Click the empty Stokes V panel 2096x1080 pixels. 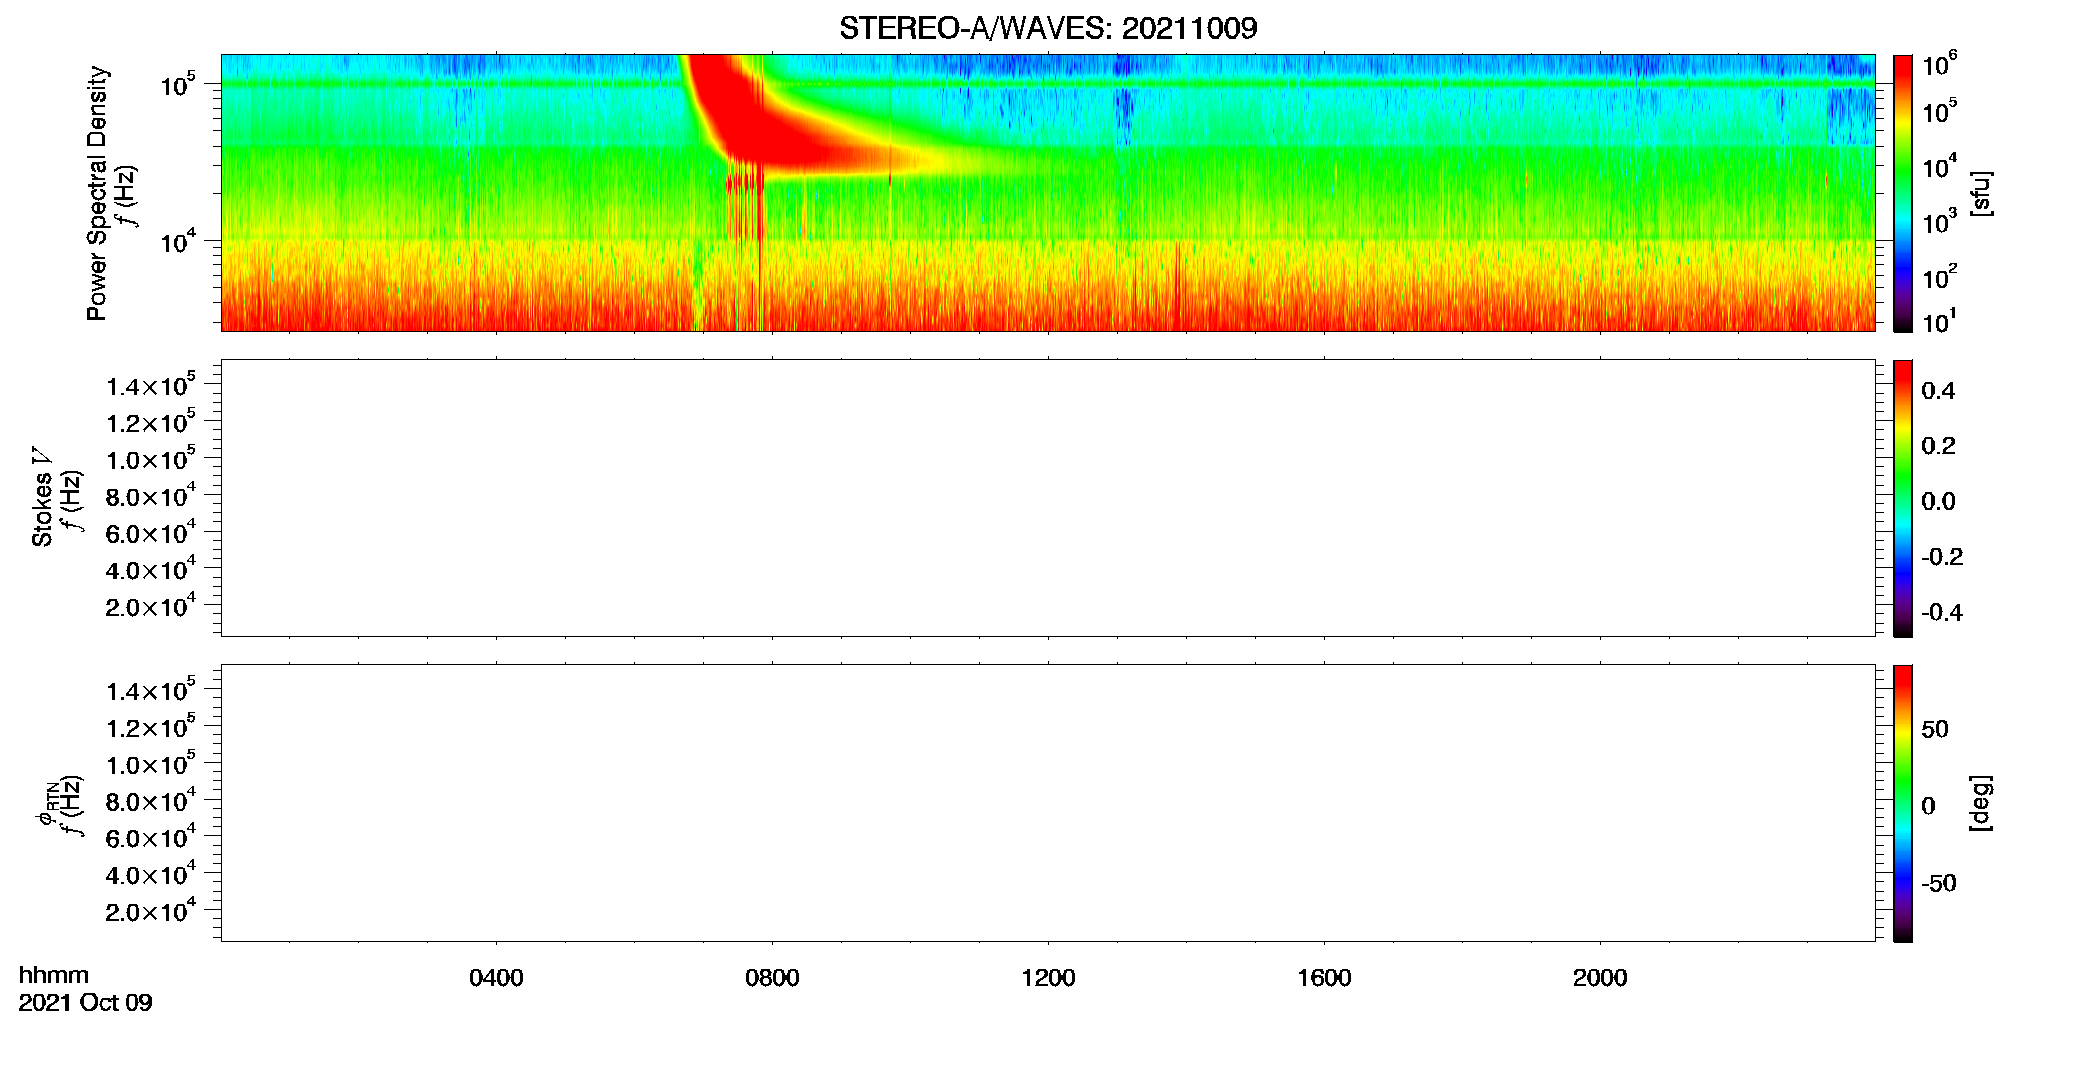pos(1048,498)
